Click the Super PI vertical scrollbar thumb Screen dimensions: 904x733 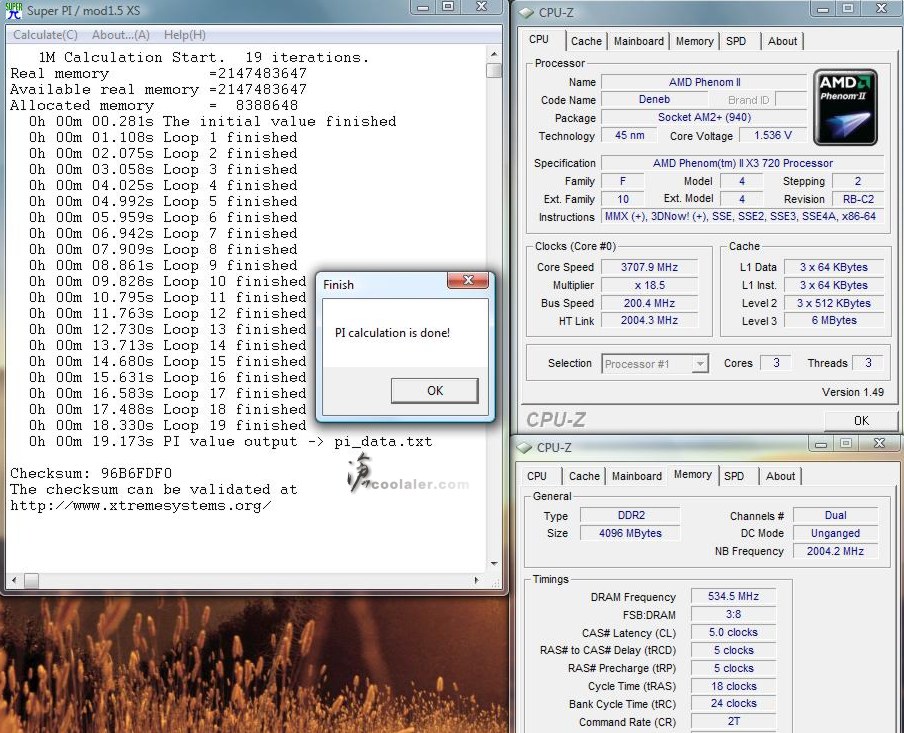click(494, 70)
